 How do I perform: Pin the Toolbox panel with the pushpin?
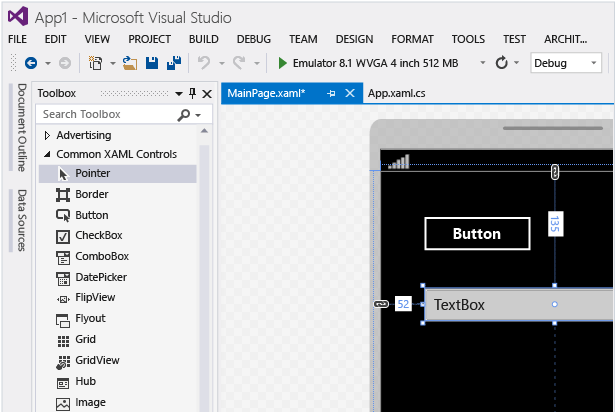[x=192, y=93]
